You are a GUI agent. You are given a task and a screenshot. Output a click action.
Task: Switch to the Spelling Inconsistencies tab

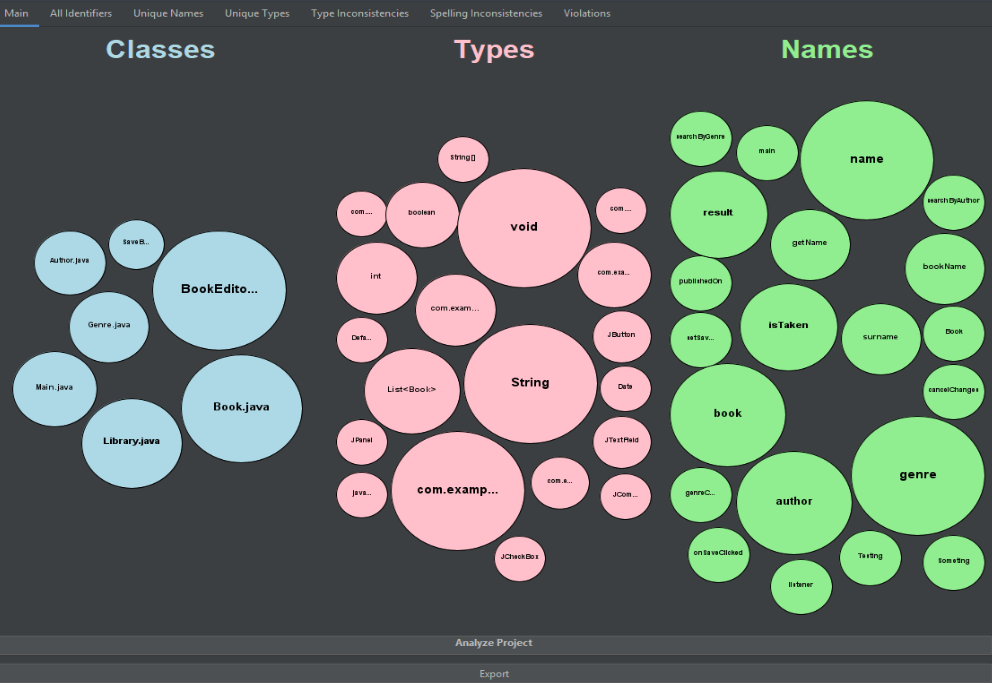486,13
